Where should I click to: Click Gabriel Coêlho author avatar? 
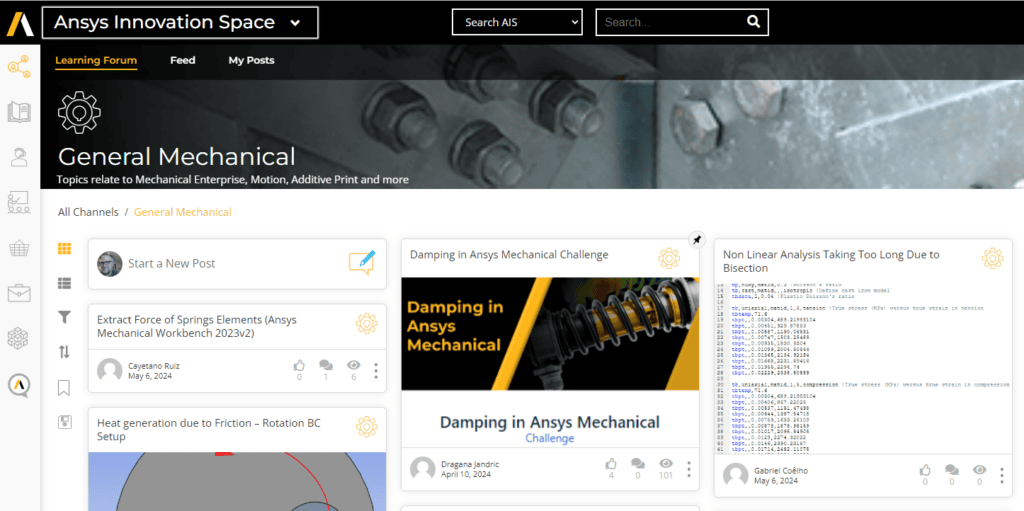pos(736,475)
